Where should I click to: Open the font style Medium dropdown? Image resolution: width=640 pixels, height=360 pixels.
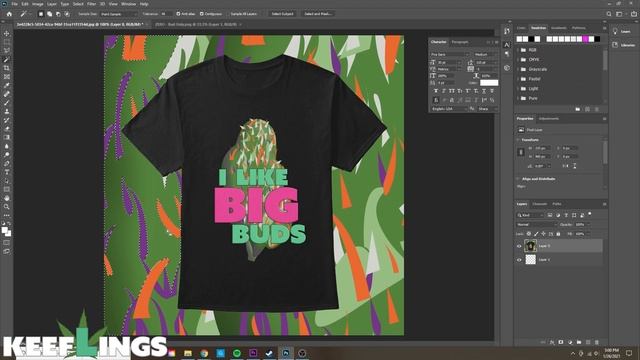tap(485, 54)
